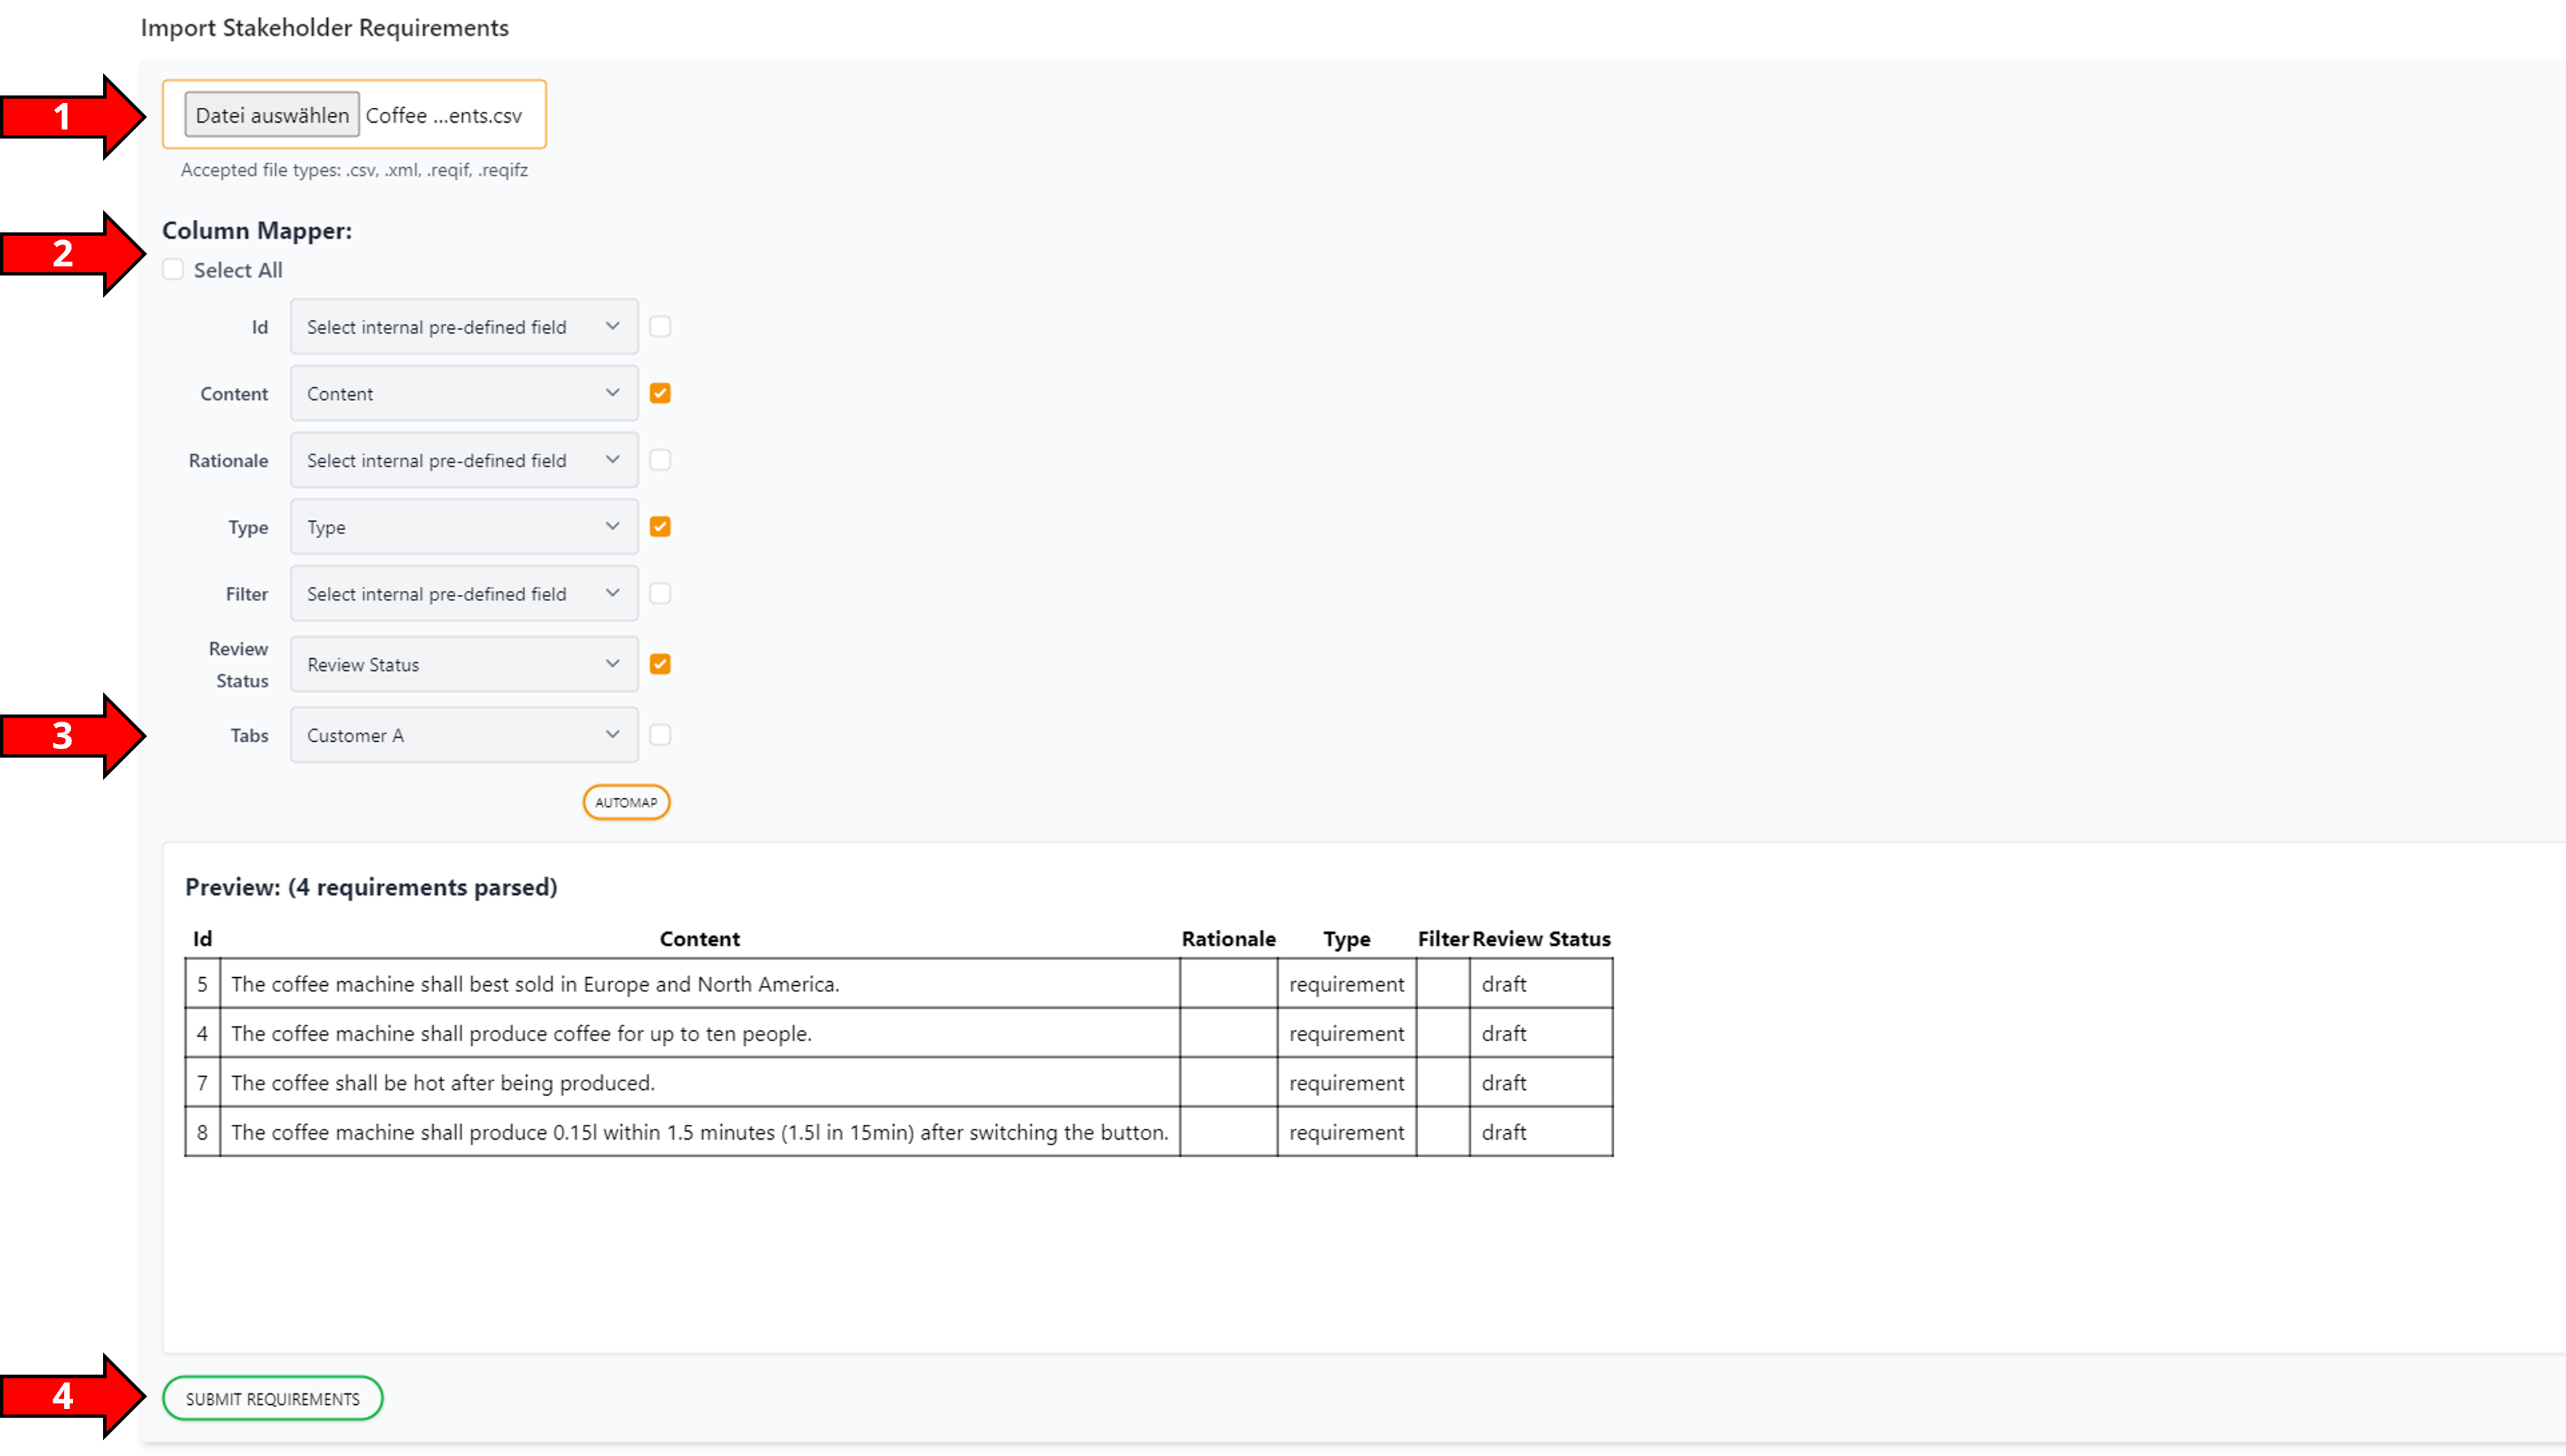Viewport: 2566px width, 1456px height.
Task: Click the Rationale row label in mapper
Action: pyautogui.click(x=228, y=460)
